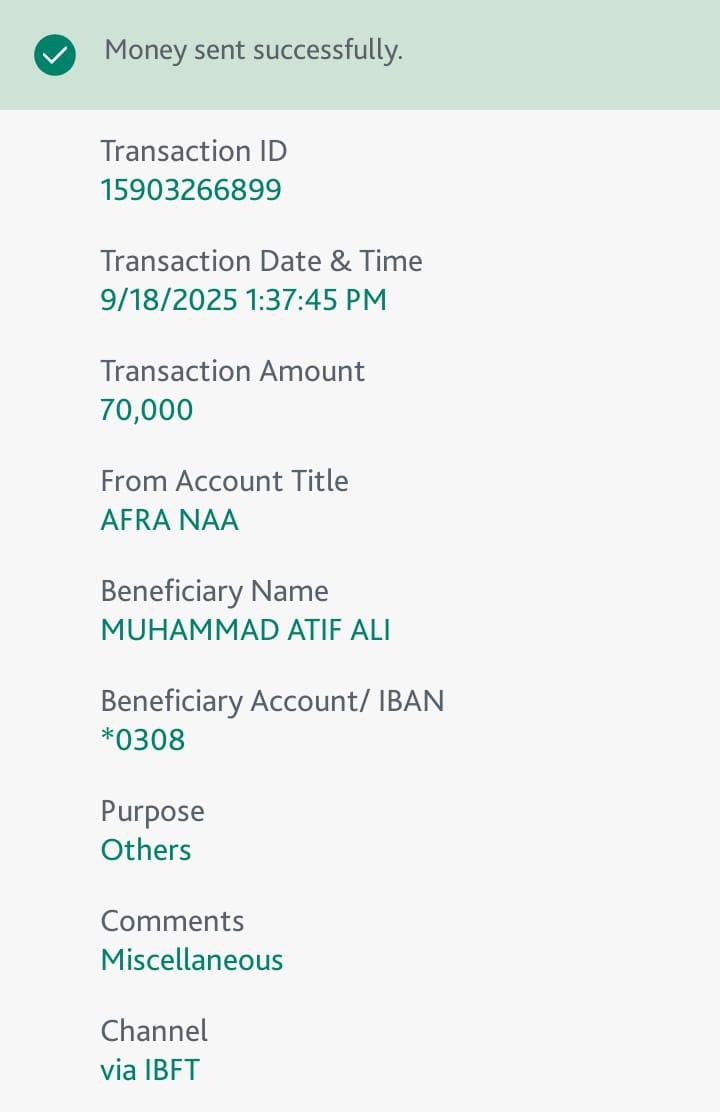Tap the purpose value Others
Screen dimensions: 720x1112
146,850
